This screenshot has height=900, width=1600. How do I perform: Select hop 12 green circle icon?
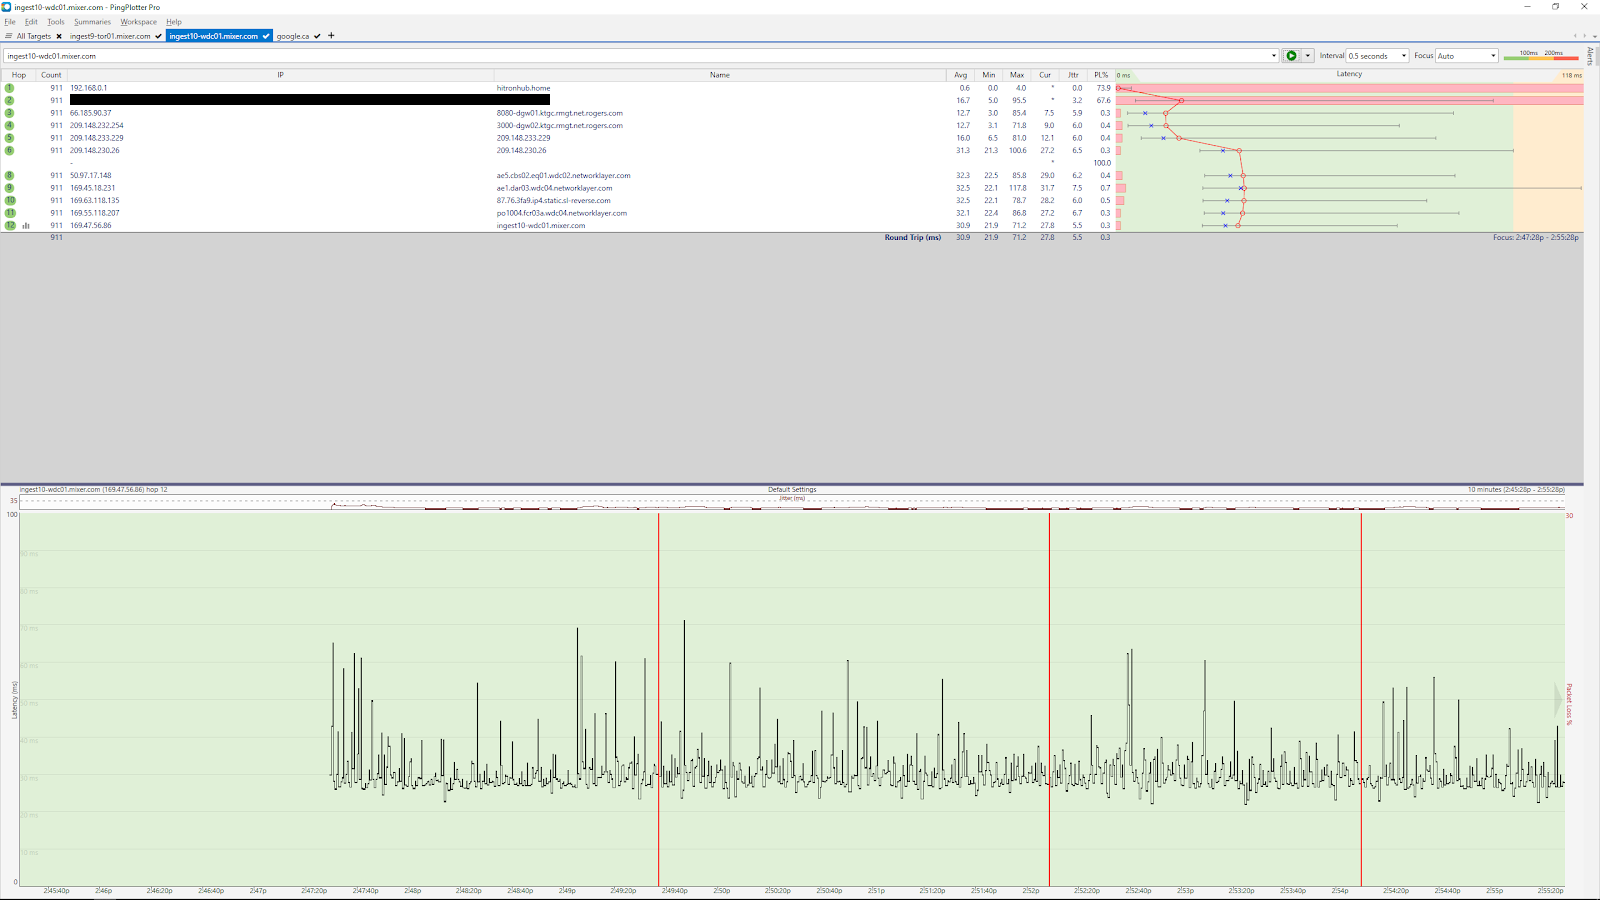10,225
